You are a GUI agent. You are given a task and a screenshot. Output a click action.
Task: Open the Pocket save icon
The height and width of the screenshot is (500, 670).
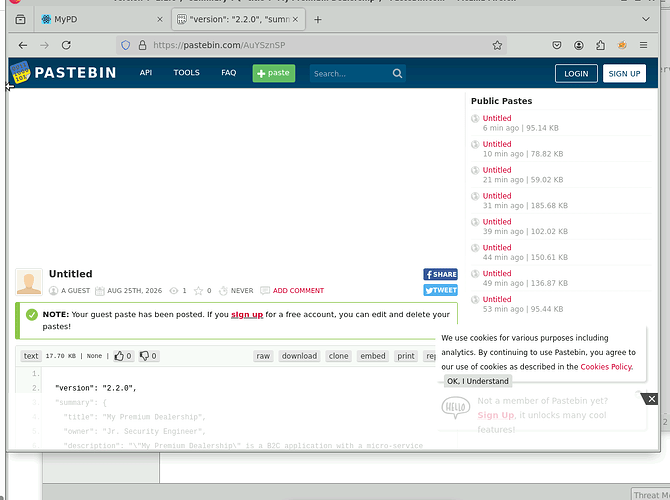coord(557,45)
